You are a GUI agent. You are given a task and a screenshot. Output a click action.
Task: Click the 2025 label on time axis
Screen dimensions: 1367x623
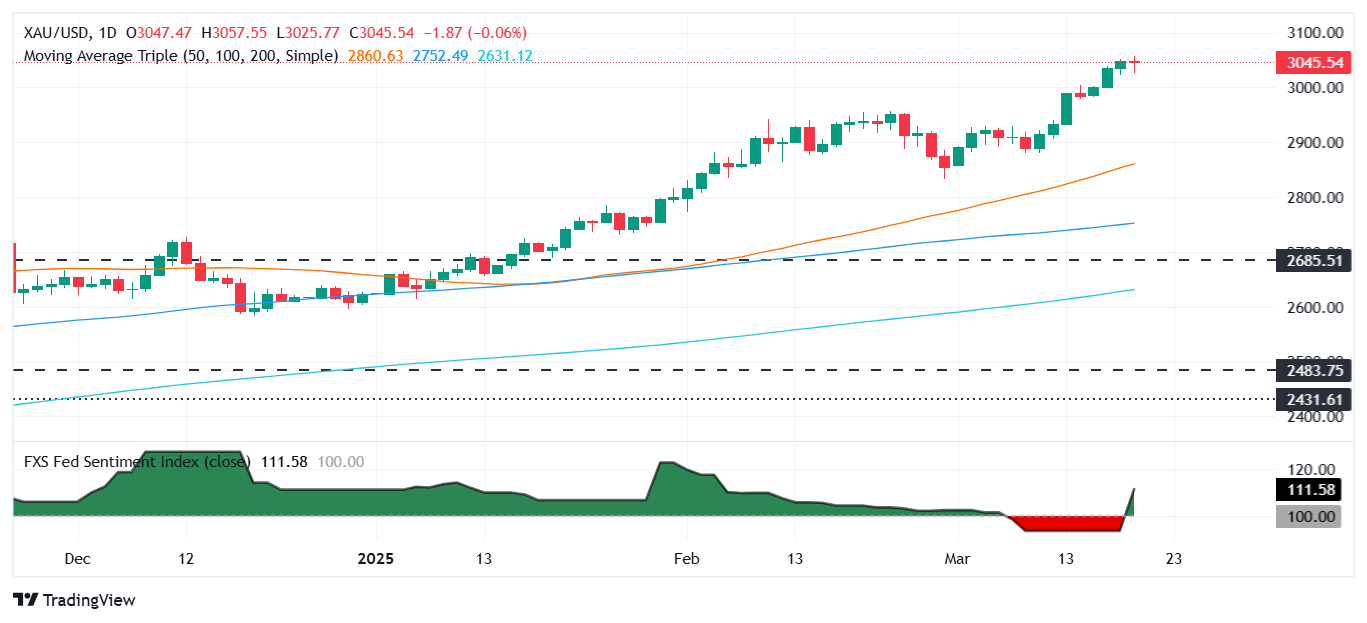click(x=374, y=558)
